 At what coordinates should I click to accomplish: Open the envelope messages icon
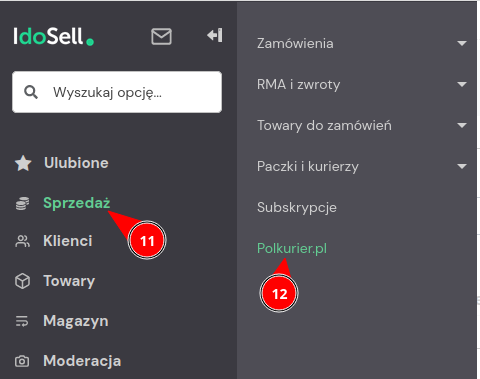[161, 36]
